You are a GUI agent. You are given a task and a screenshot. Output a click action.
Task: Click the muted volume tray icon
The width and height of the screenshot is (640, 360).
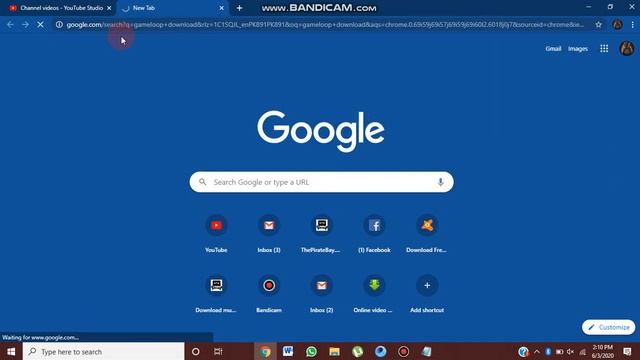pos(571,351)
